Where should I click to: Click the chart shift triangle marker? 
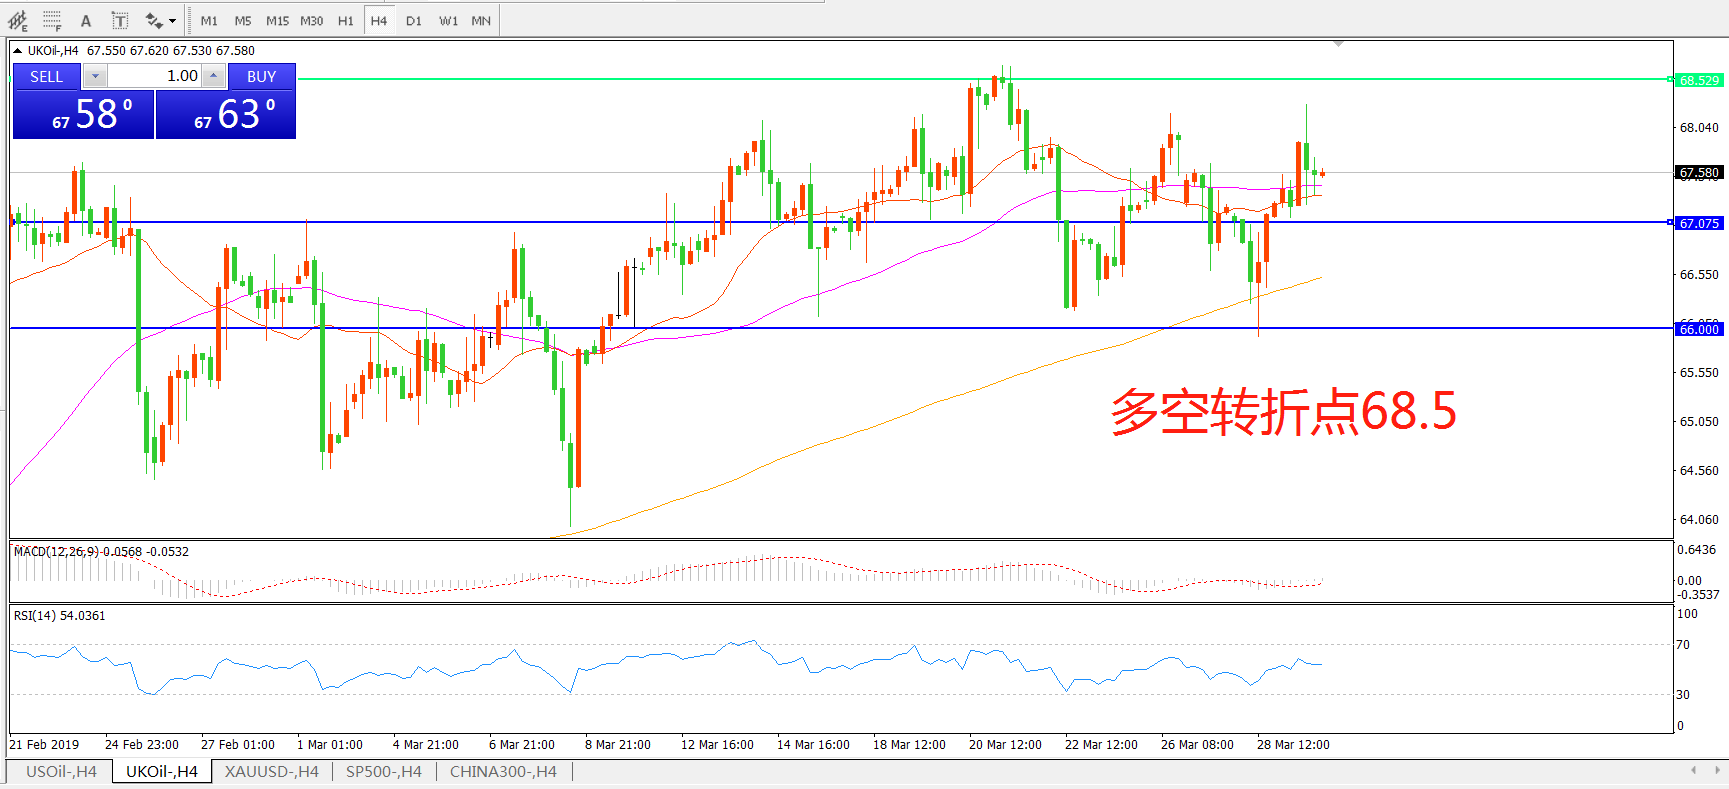[1338, 44]
